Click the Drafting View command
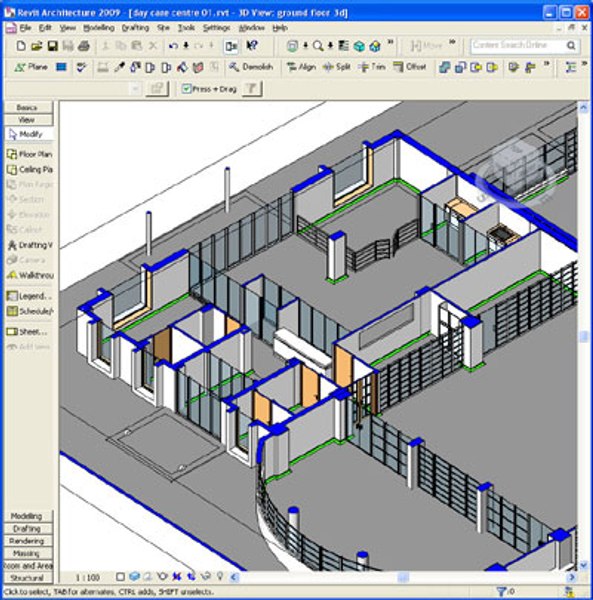Viewport: 593px width, 600px height. coord(30,245)
